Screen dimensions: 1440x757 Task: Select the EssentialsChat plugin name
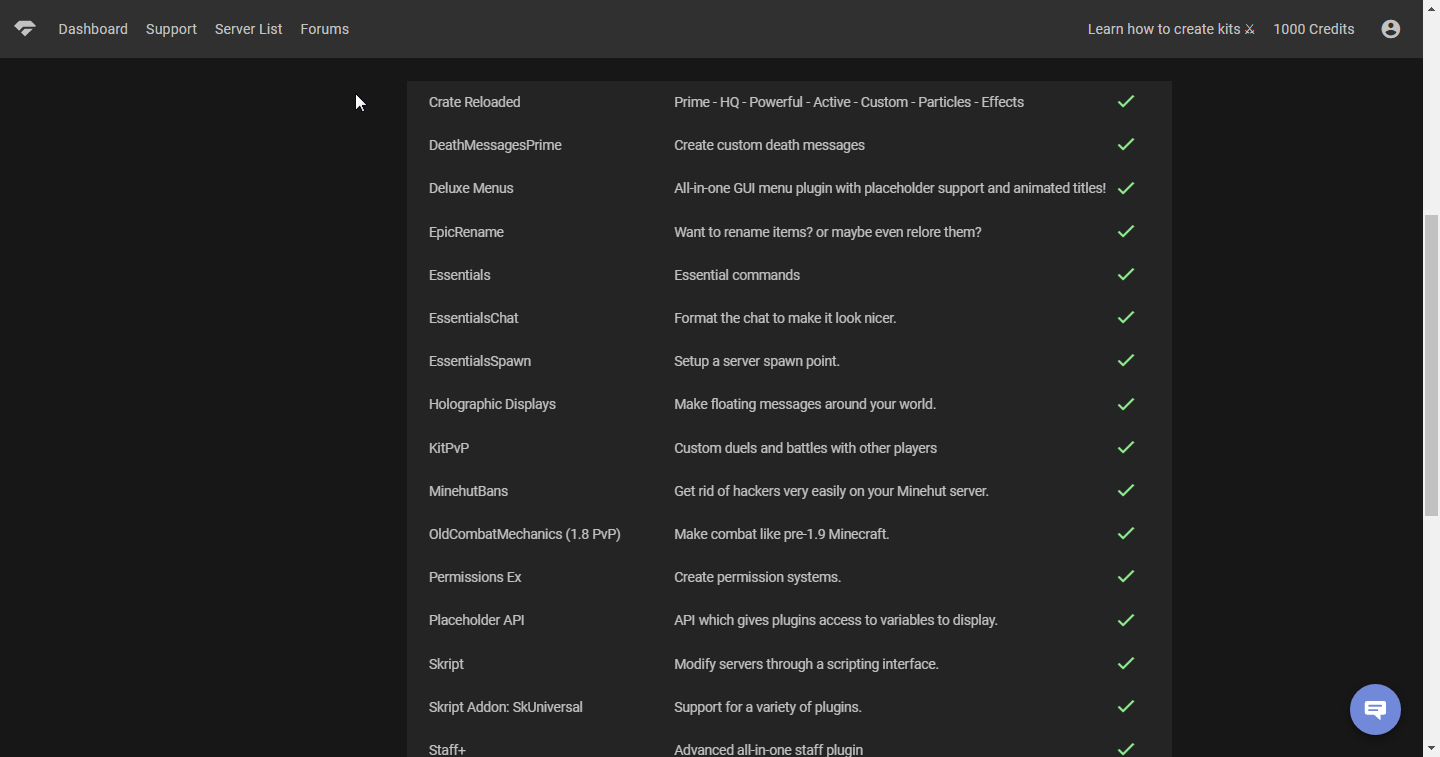pos(474,318)
